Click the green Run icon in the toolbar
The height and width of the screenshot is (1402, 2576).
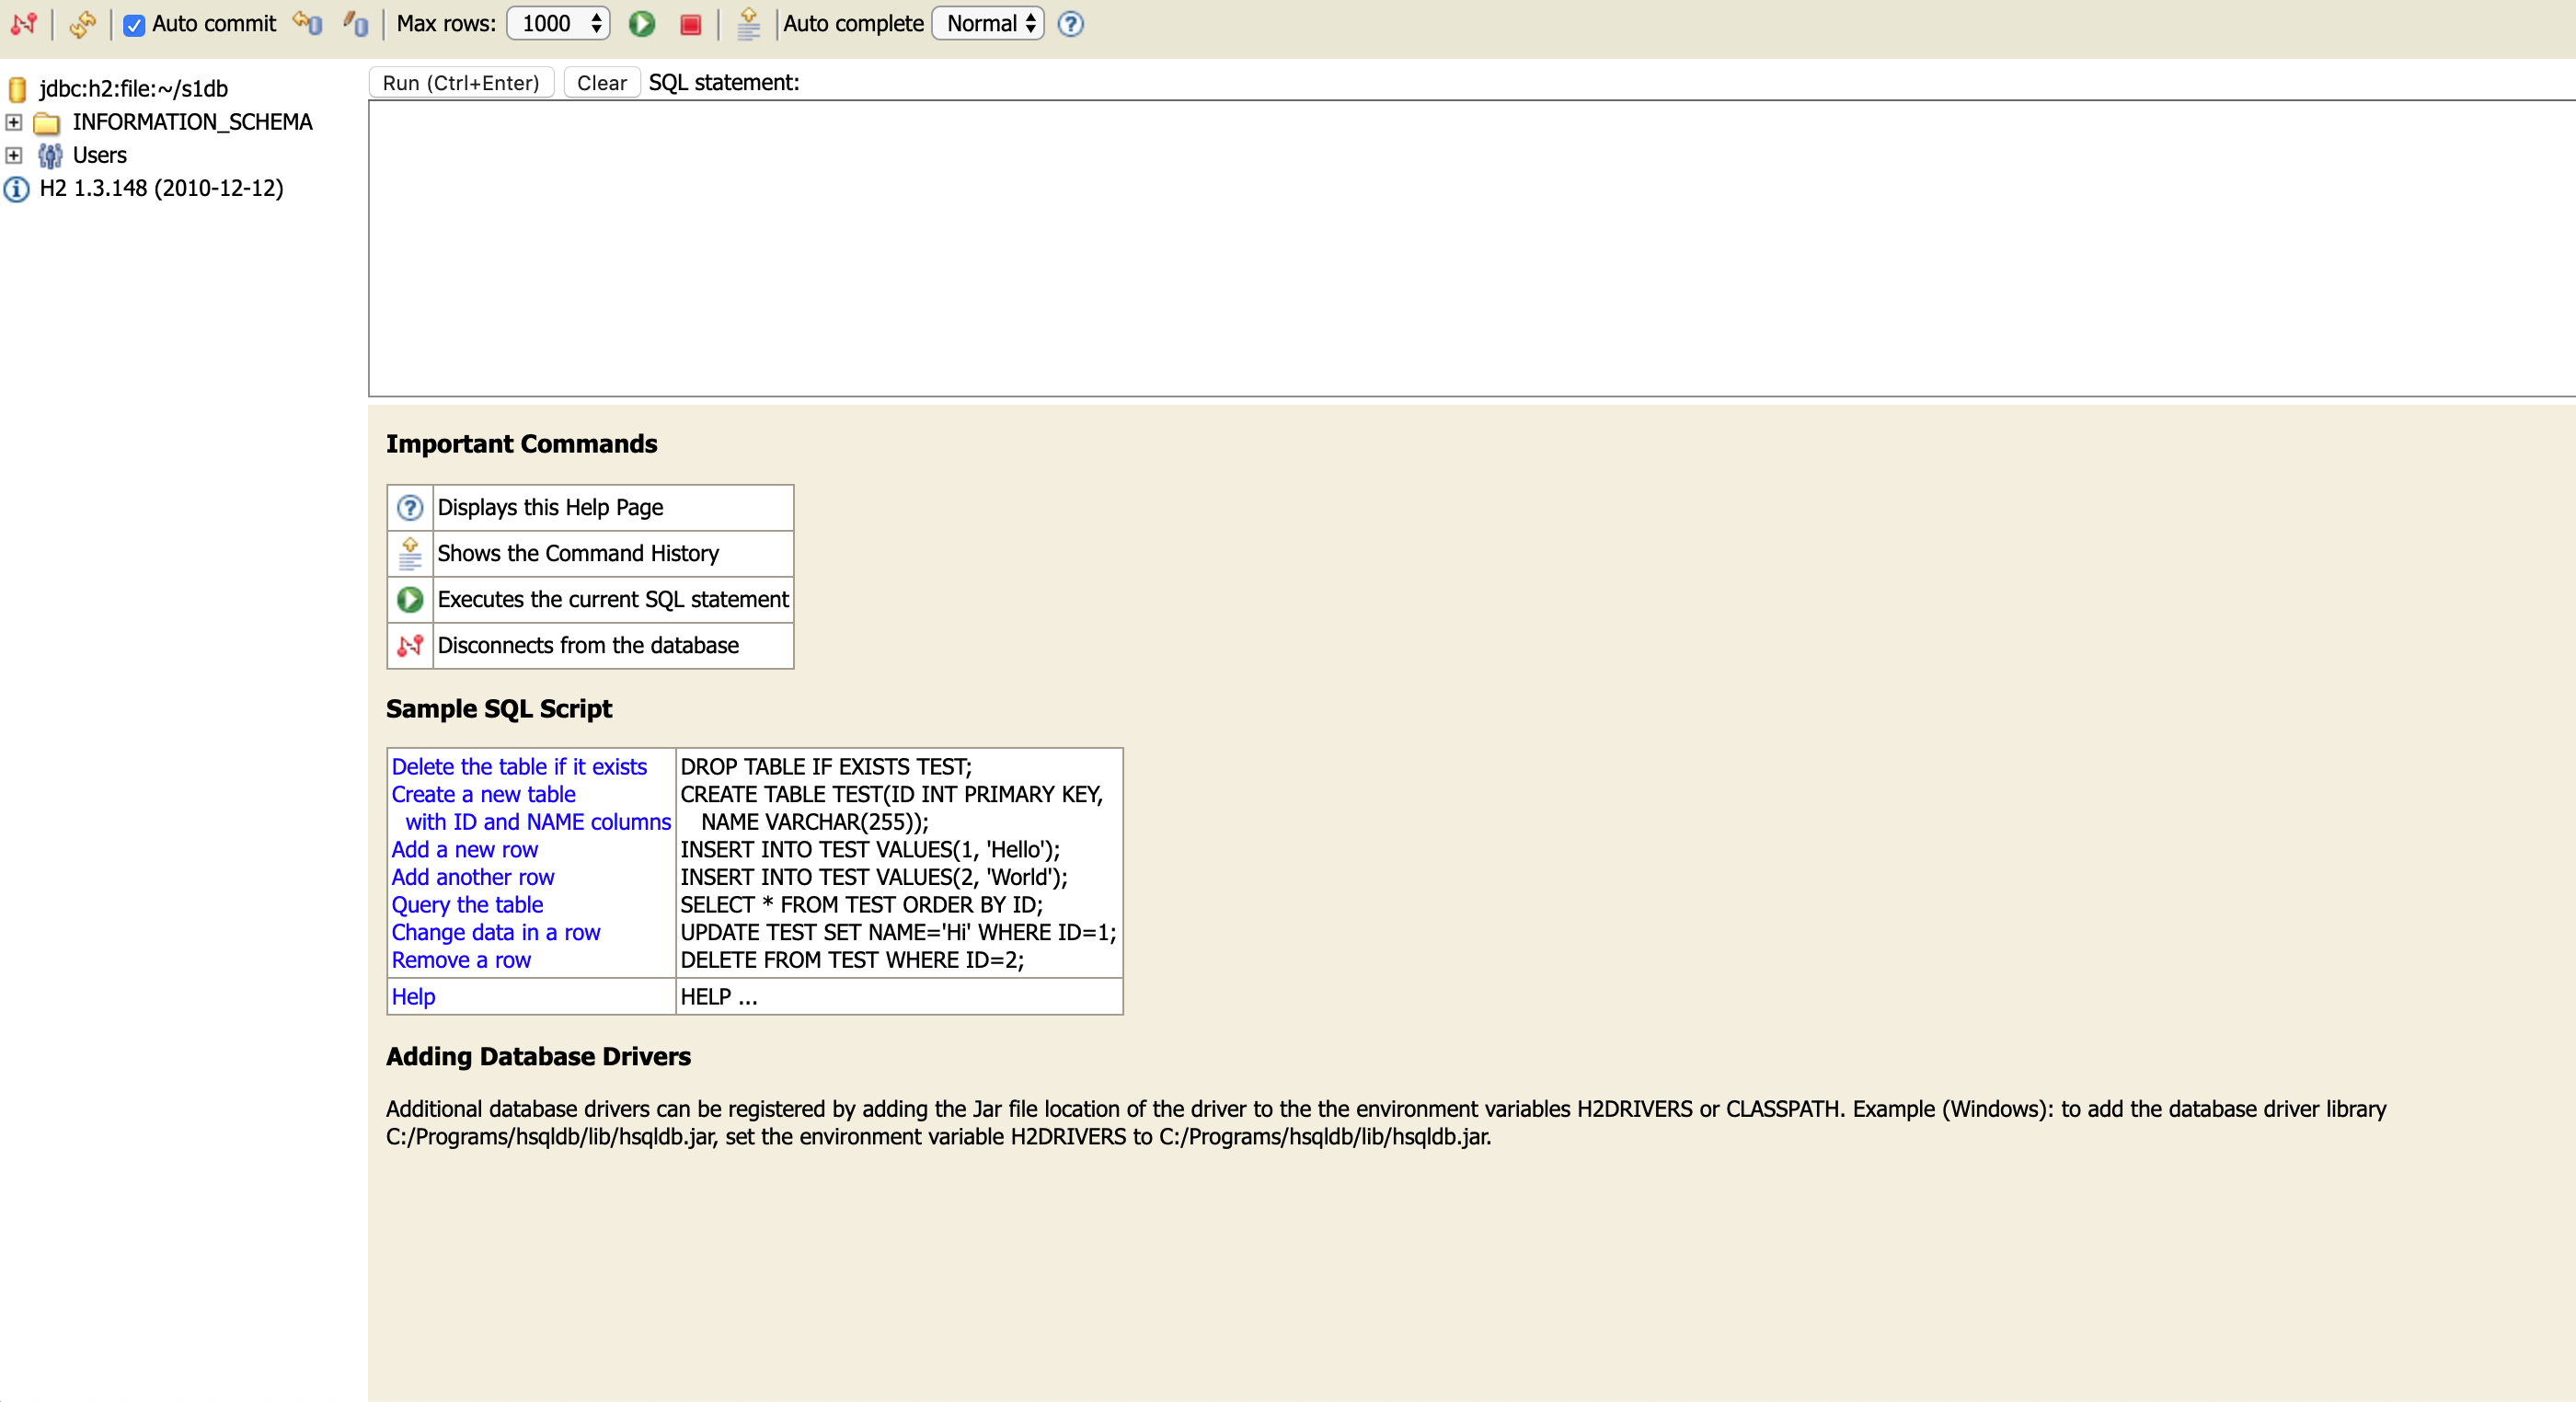coord(642,23)
